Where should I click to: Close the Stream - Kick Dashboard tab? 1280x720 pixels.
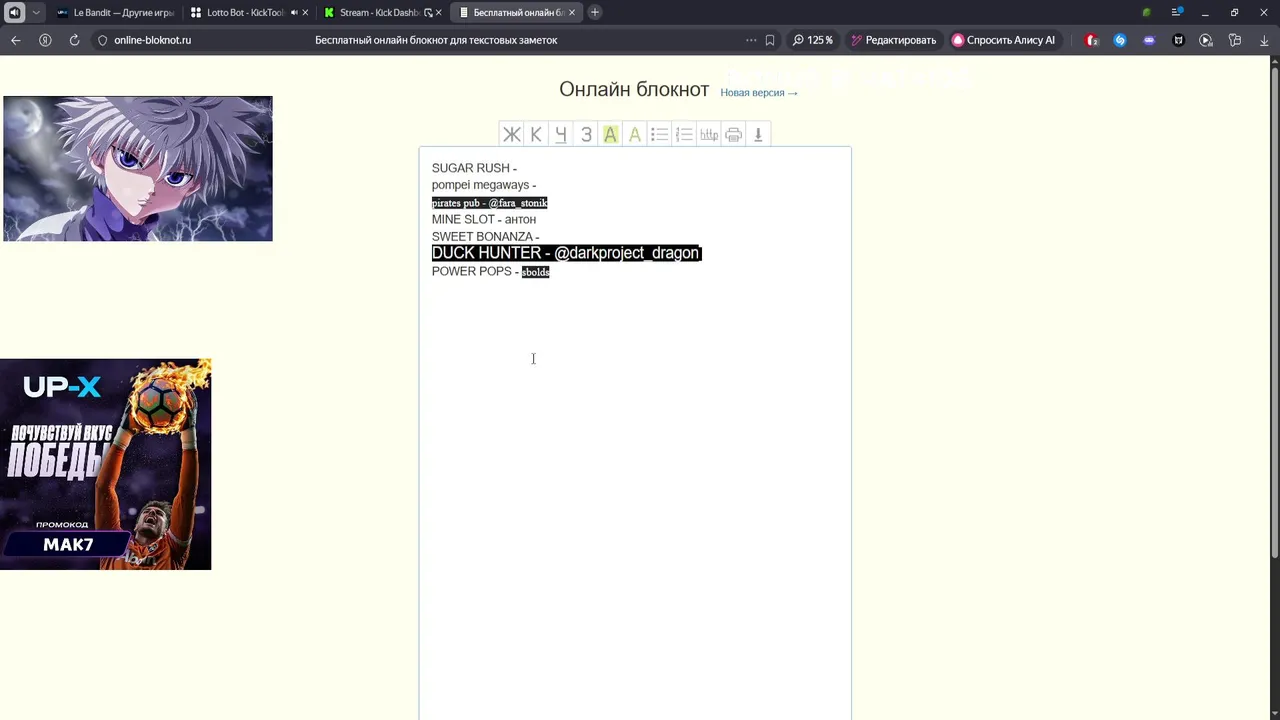(x=439, y=13)
